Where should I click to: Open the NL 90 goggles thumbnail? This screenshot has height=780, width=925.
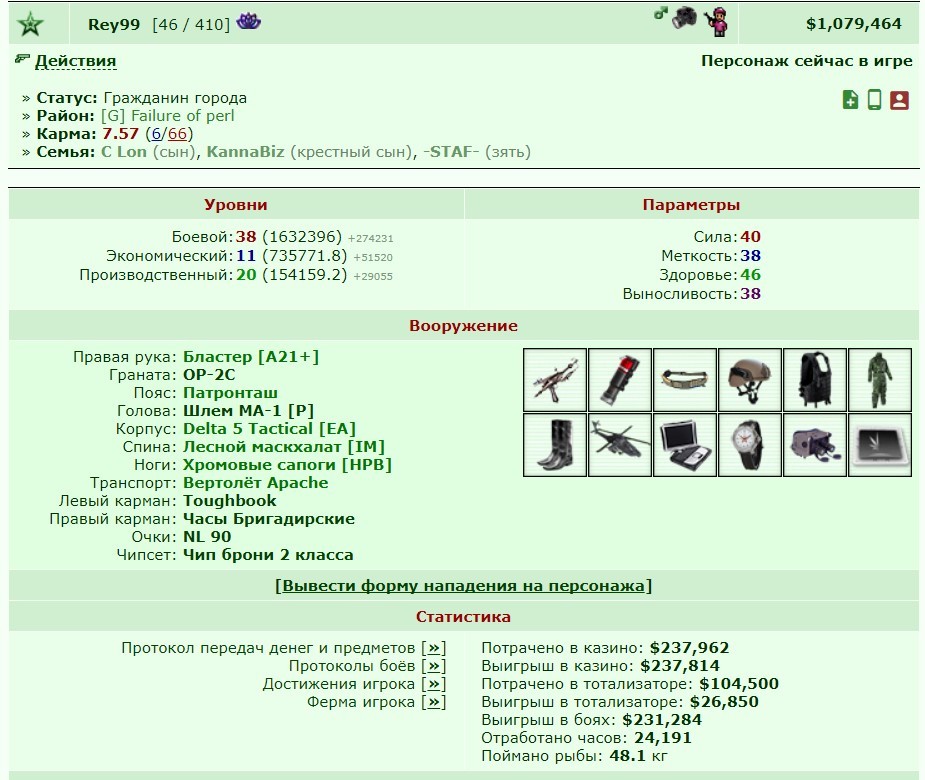tap(814, 445)
